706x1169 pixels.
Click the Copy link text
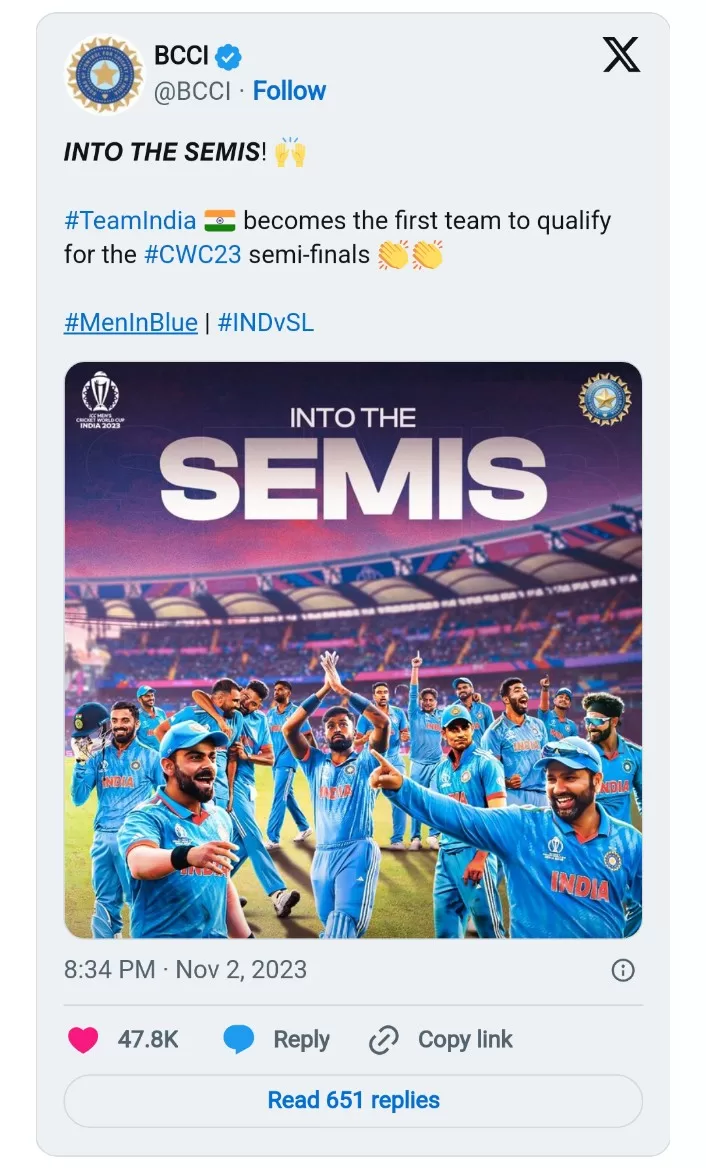tap(465, 1040)
